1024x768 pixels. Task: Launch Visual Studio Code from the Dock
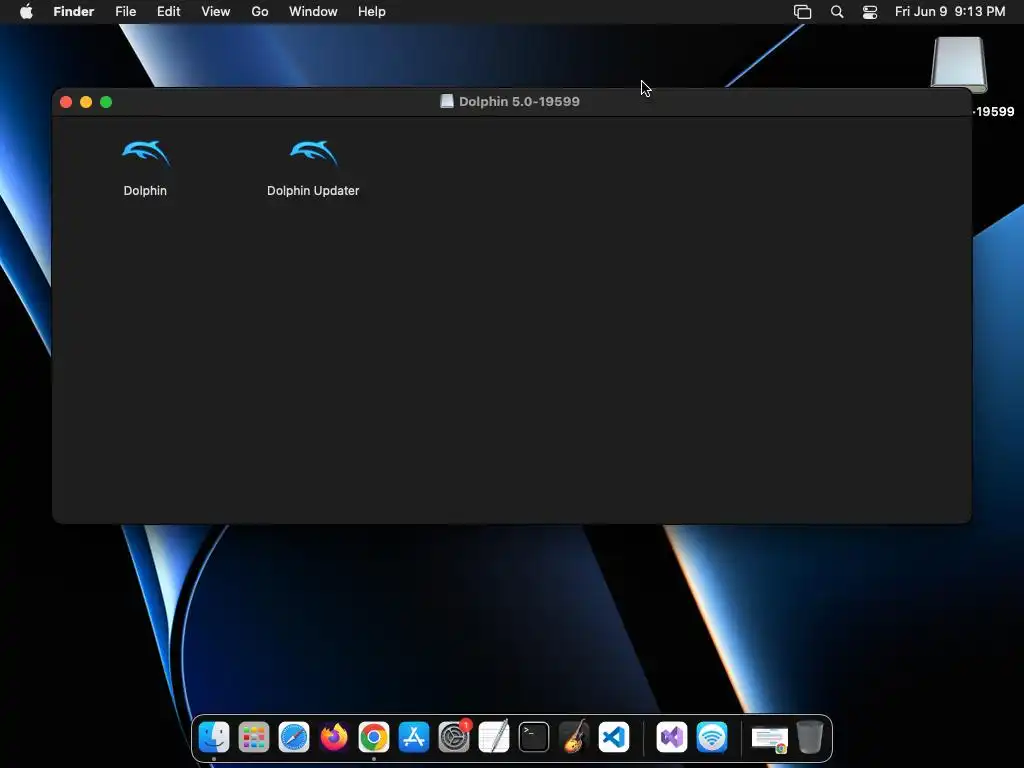click(x=614, y=737)
